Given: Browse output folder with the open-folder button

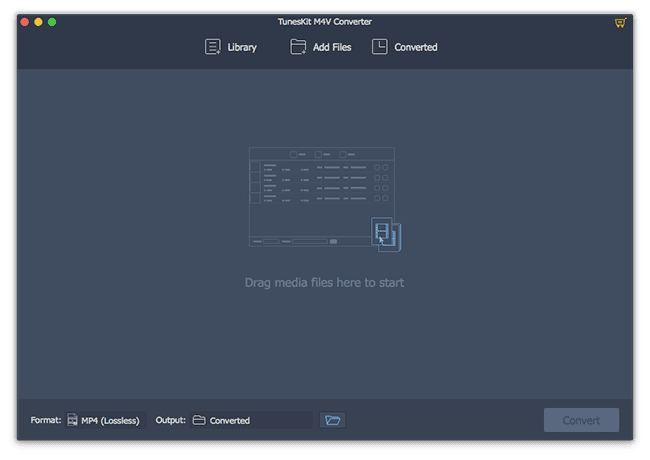Looking at the screenshot, I should (x=332, y=420).
